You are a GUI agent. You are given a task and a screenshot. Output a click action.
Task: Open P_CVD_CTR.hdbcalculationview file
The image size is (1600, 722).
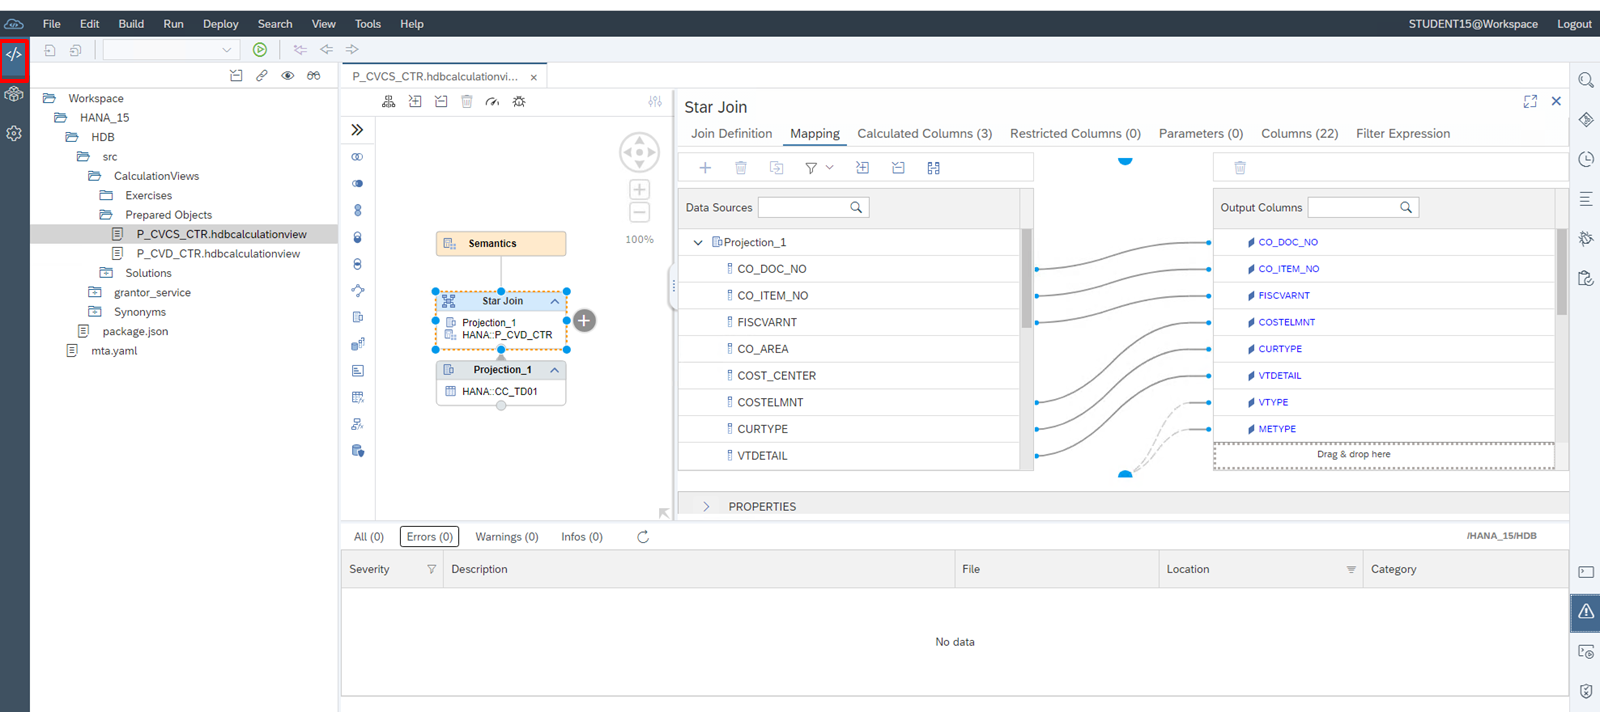click(218, 254)
